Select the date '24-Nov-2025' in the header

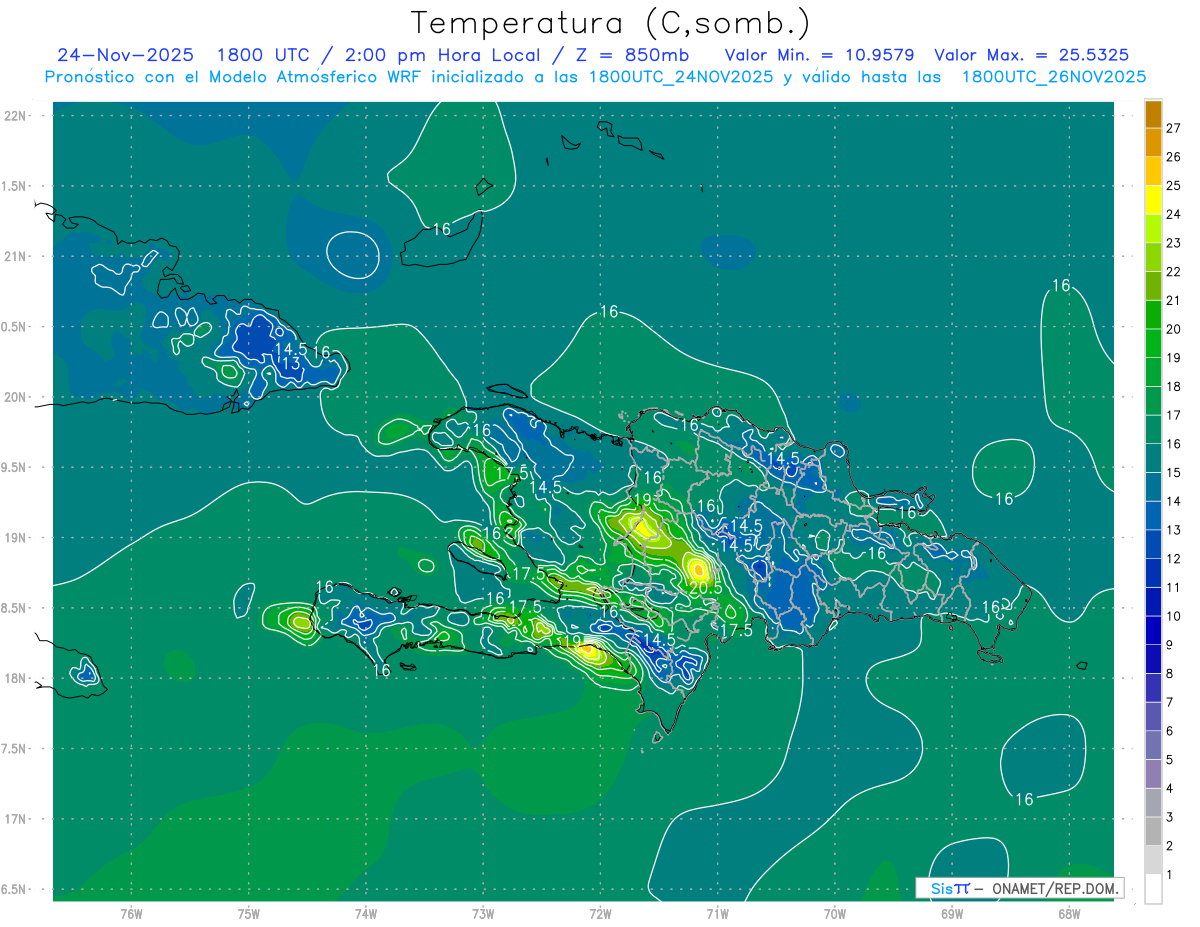(128, 55)
